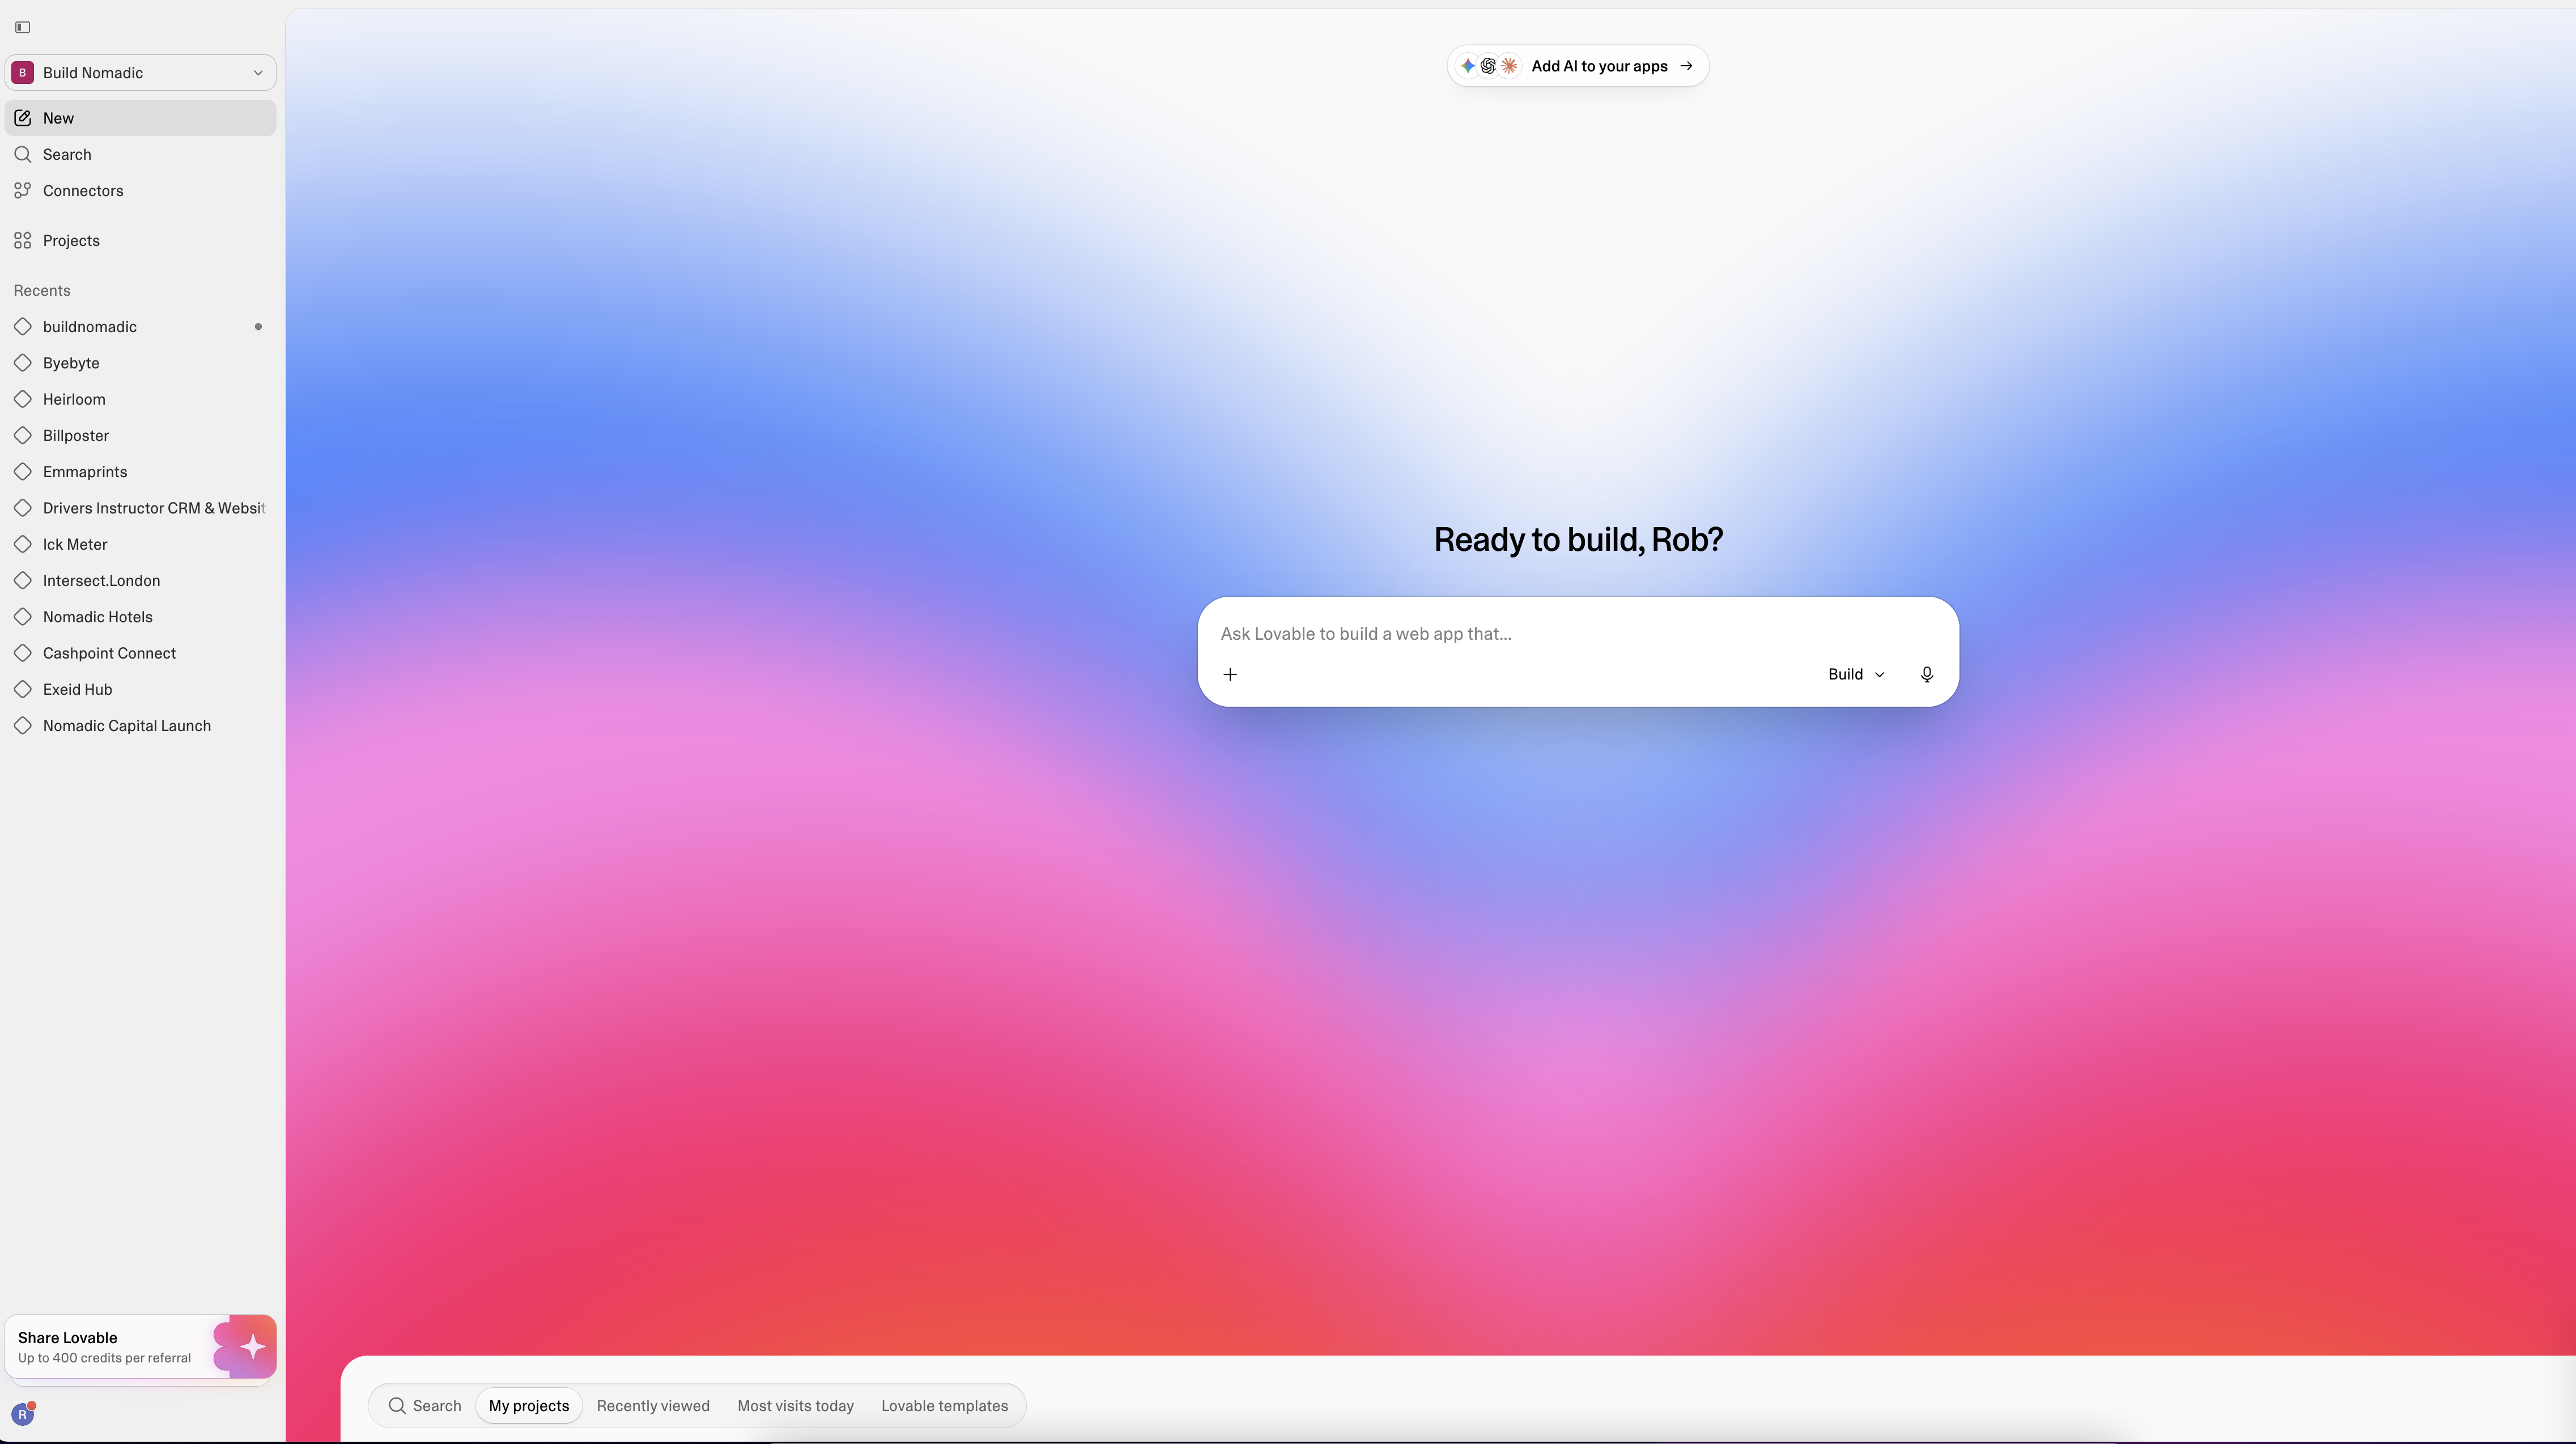
Task: Start a New project from the sidebar
Action: pos(140,118)
